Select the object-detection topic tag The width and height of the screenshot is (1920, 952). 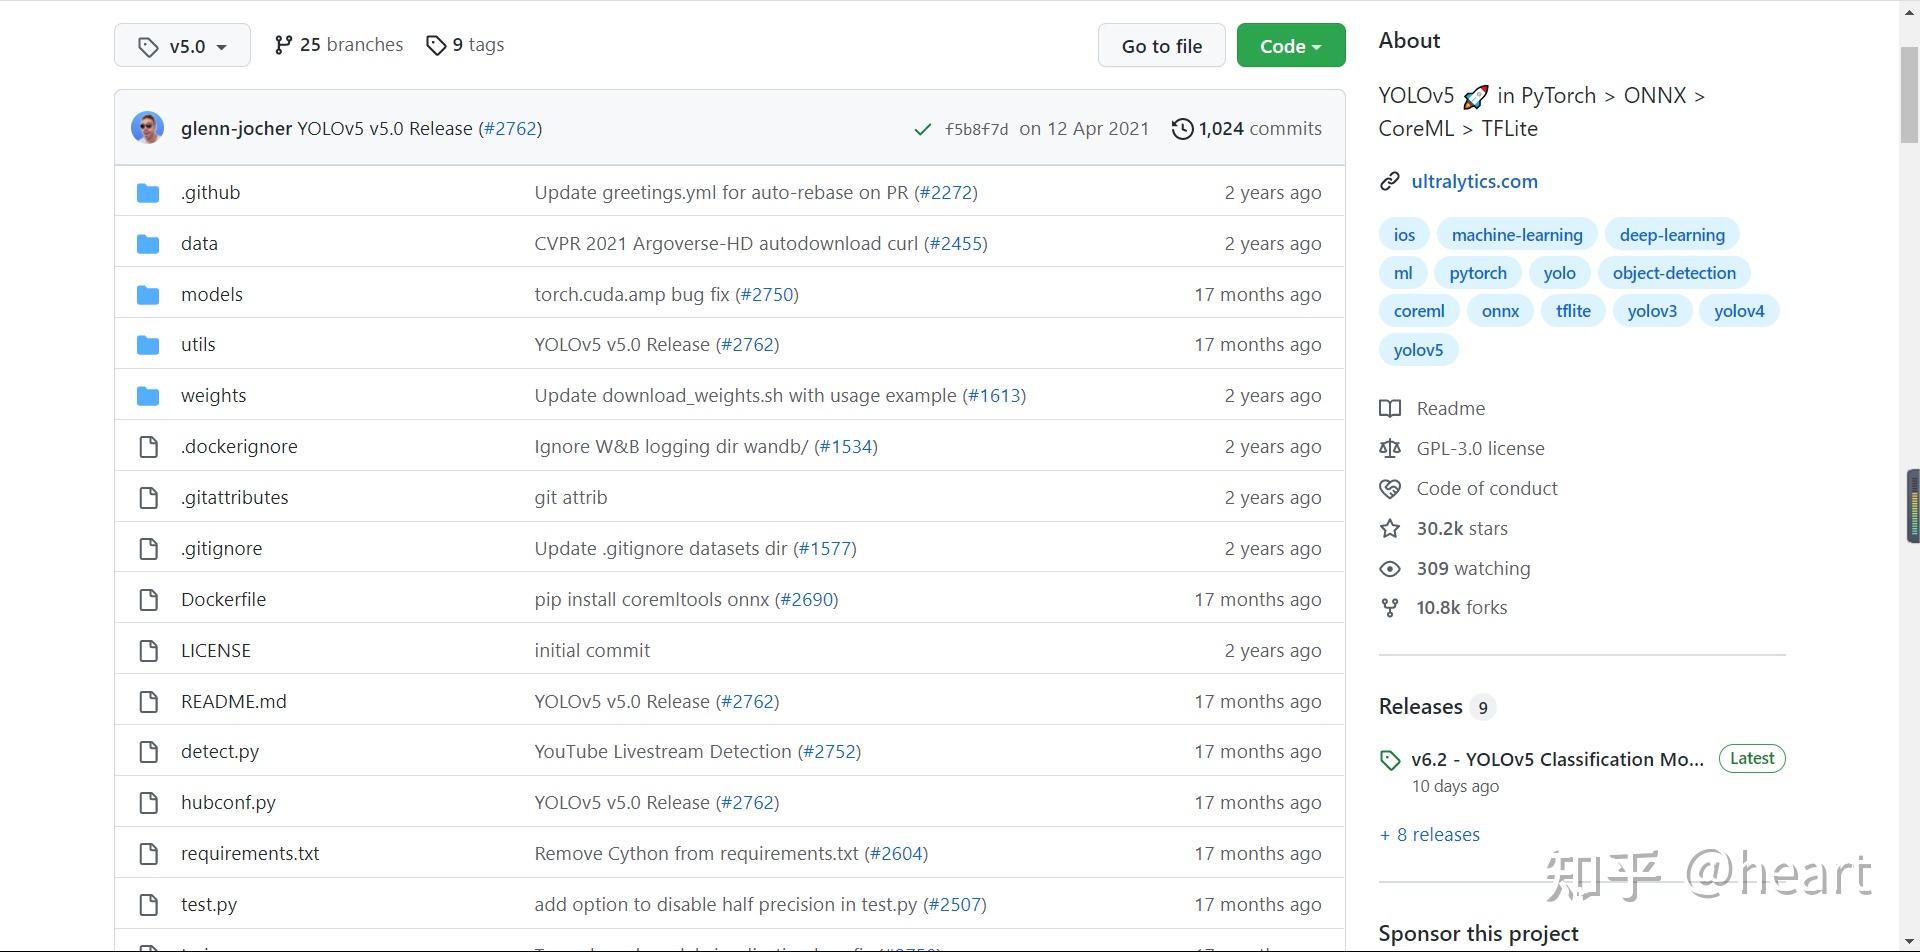point(1674,273)
